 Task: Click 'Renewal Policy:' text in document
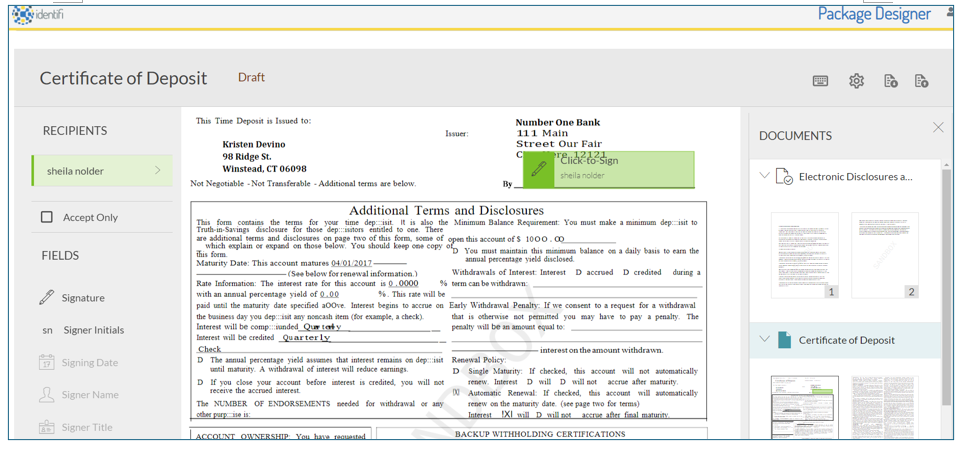tap(479, 360)
